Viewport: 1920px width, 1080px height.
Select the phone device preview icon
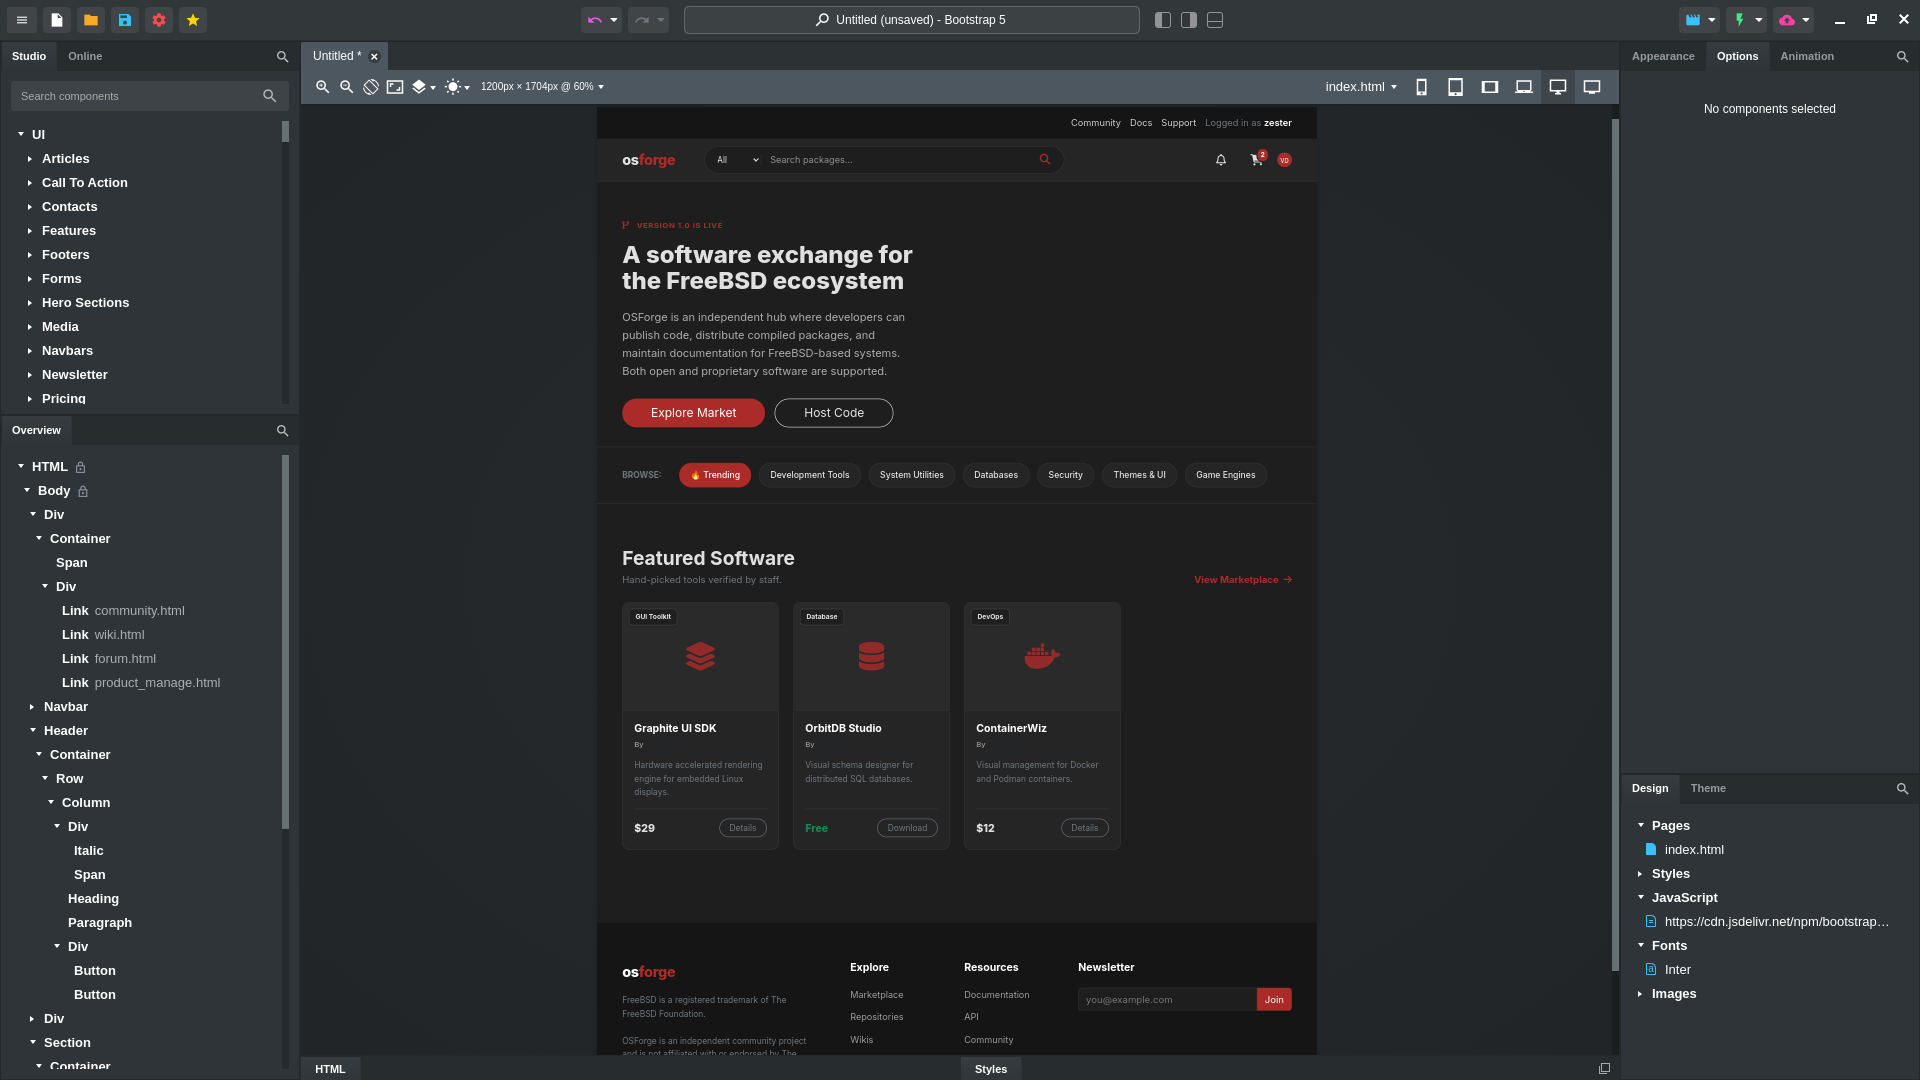(x=1421, y=87)
